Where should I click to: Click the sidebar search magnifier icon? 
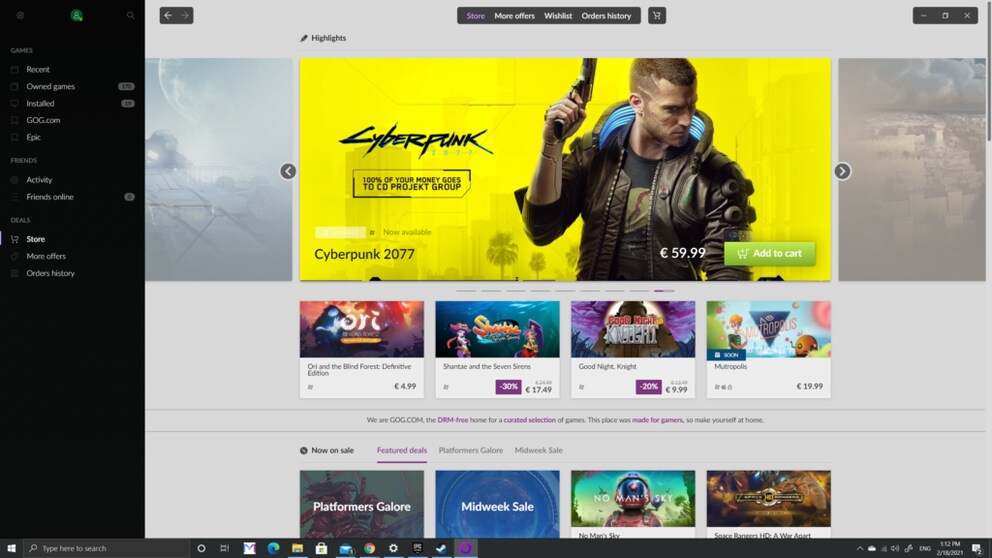pos(130,15)
